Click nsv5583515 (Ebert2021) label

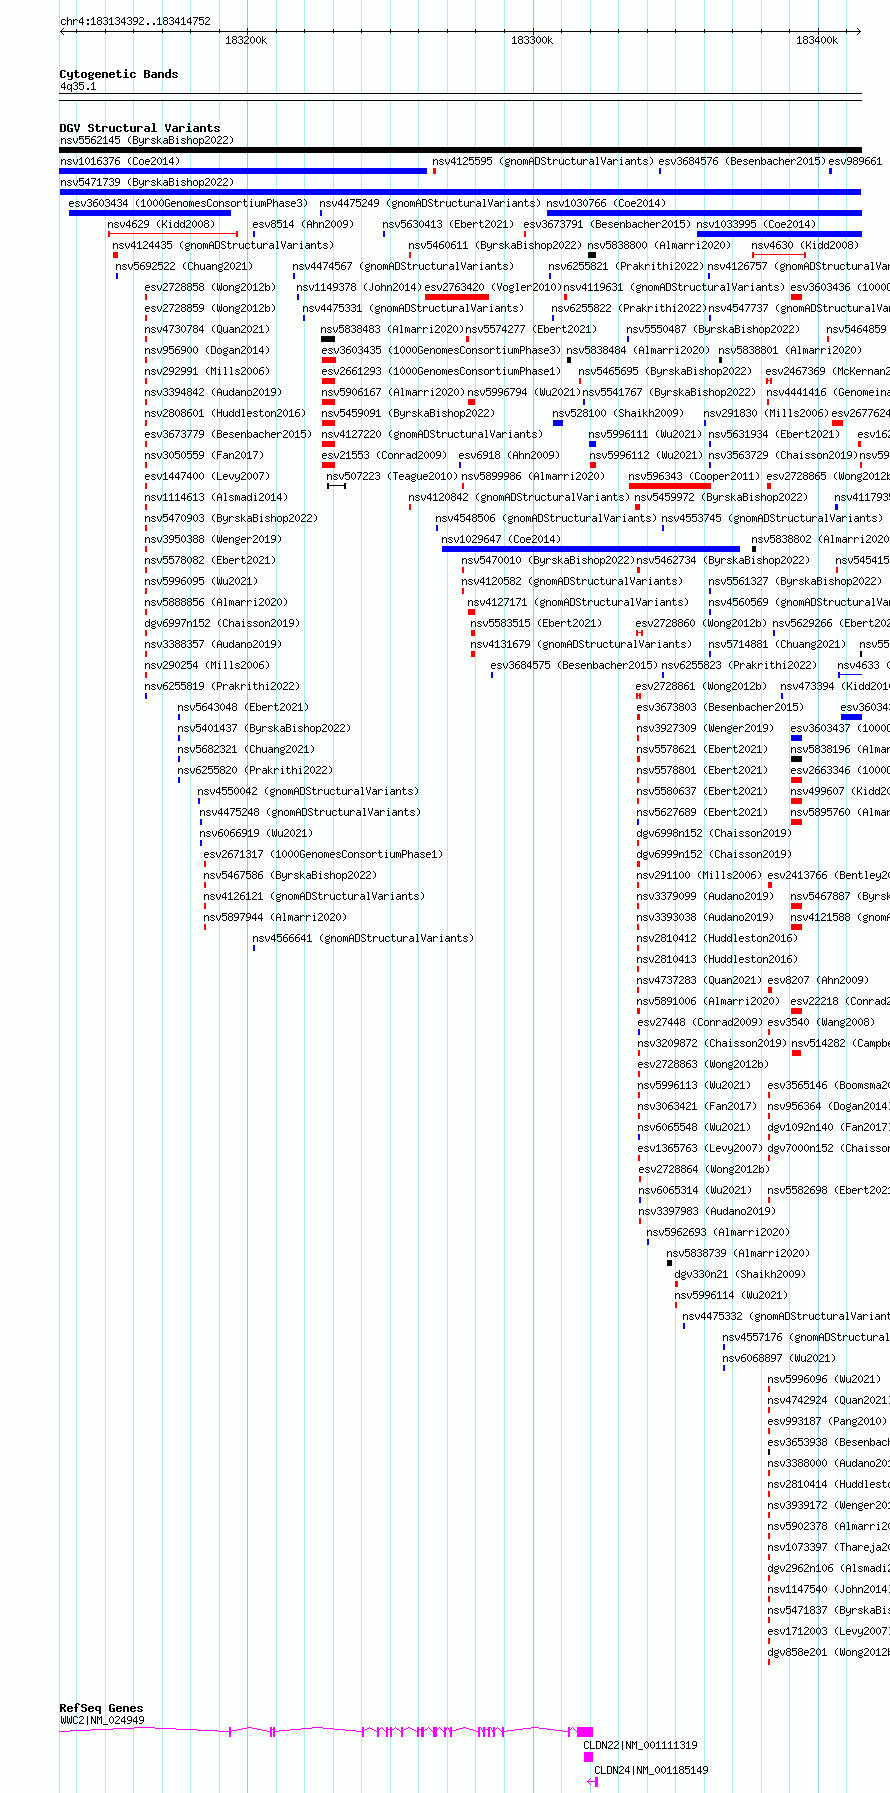(536, 623)
